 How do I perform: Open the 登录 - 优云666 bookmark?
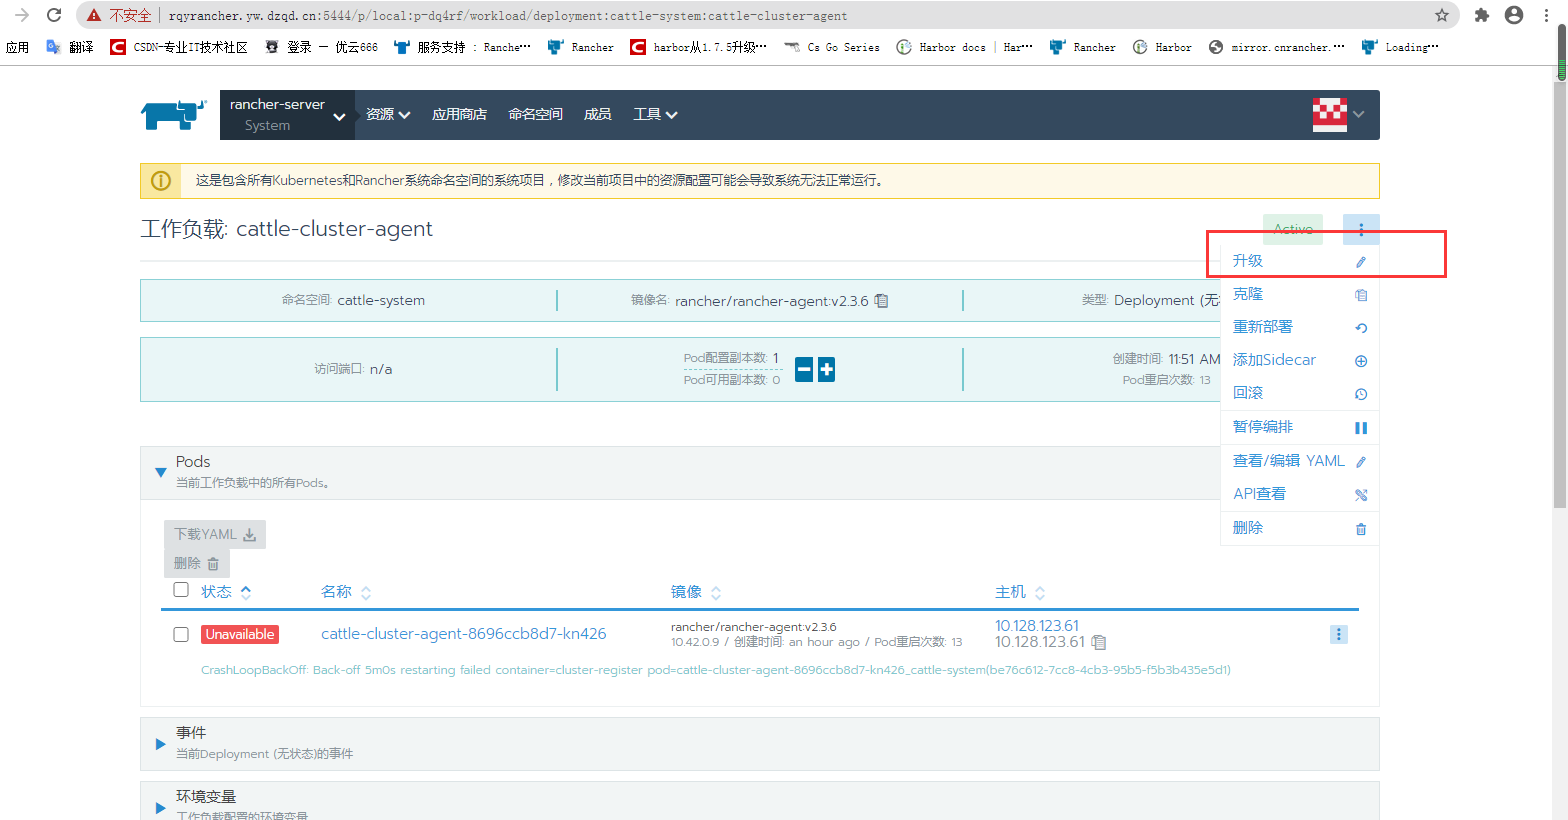(x=322, y=47)
